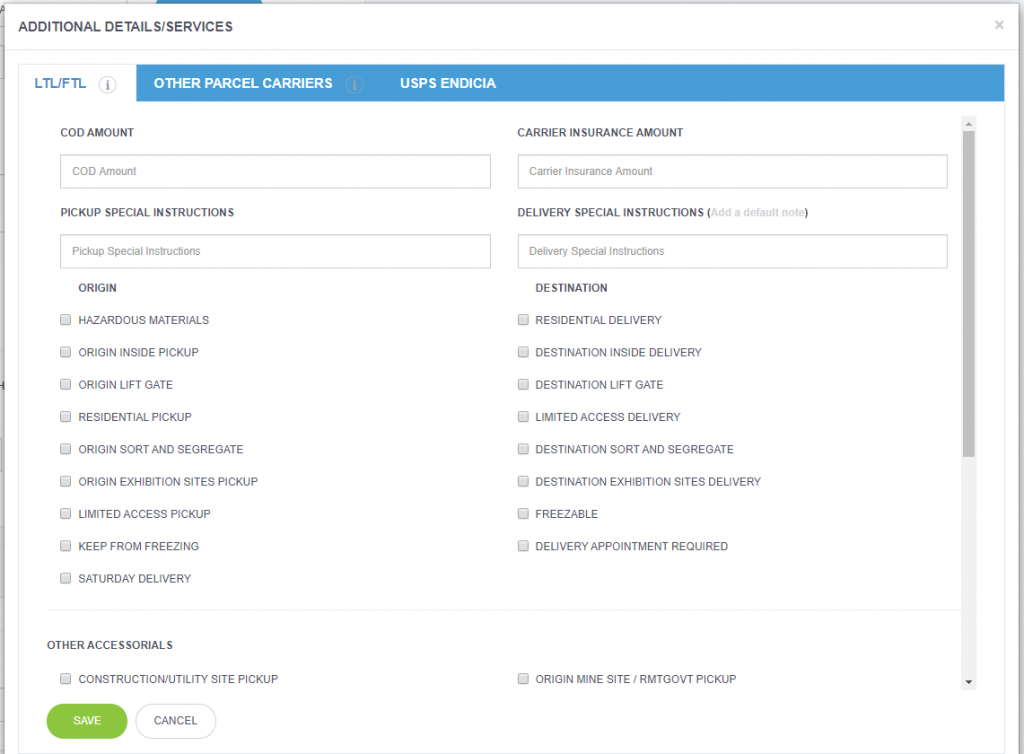Check Residential Delivery at destination
Screen dimensions: 1024x754
tap(523, 319)
